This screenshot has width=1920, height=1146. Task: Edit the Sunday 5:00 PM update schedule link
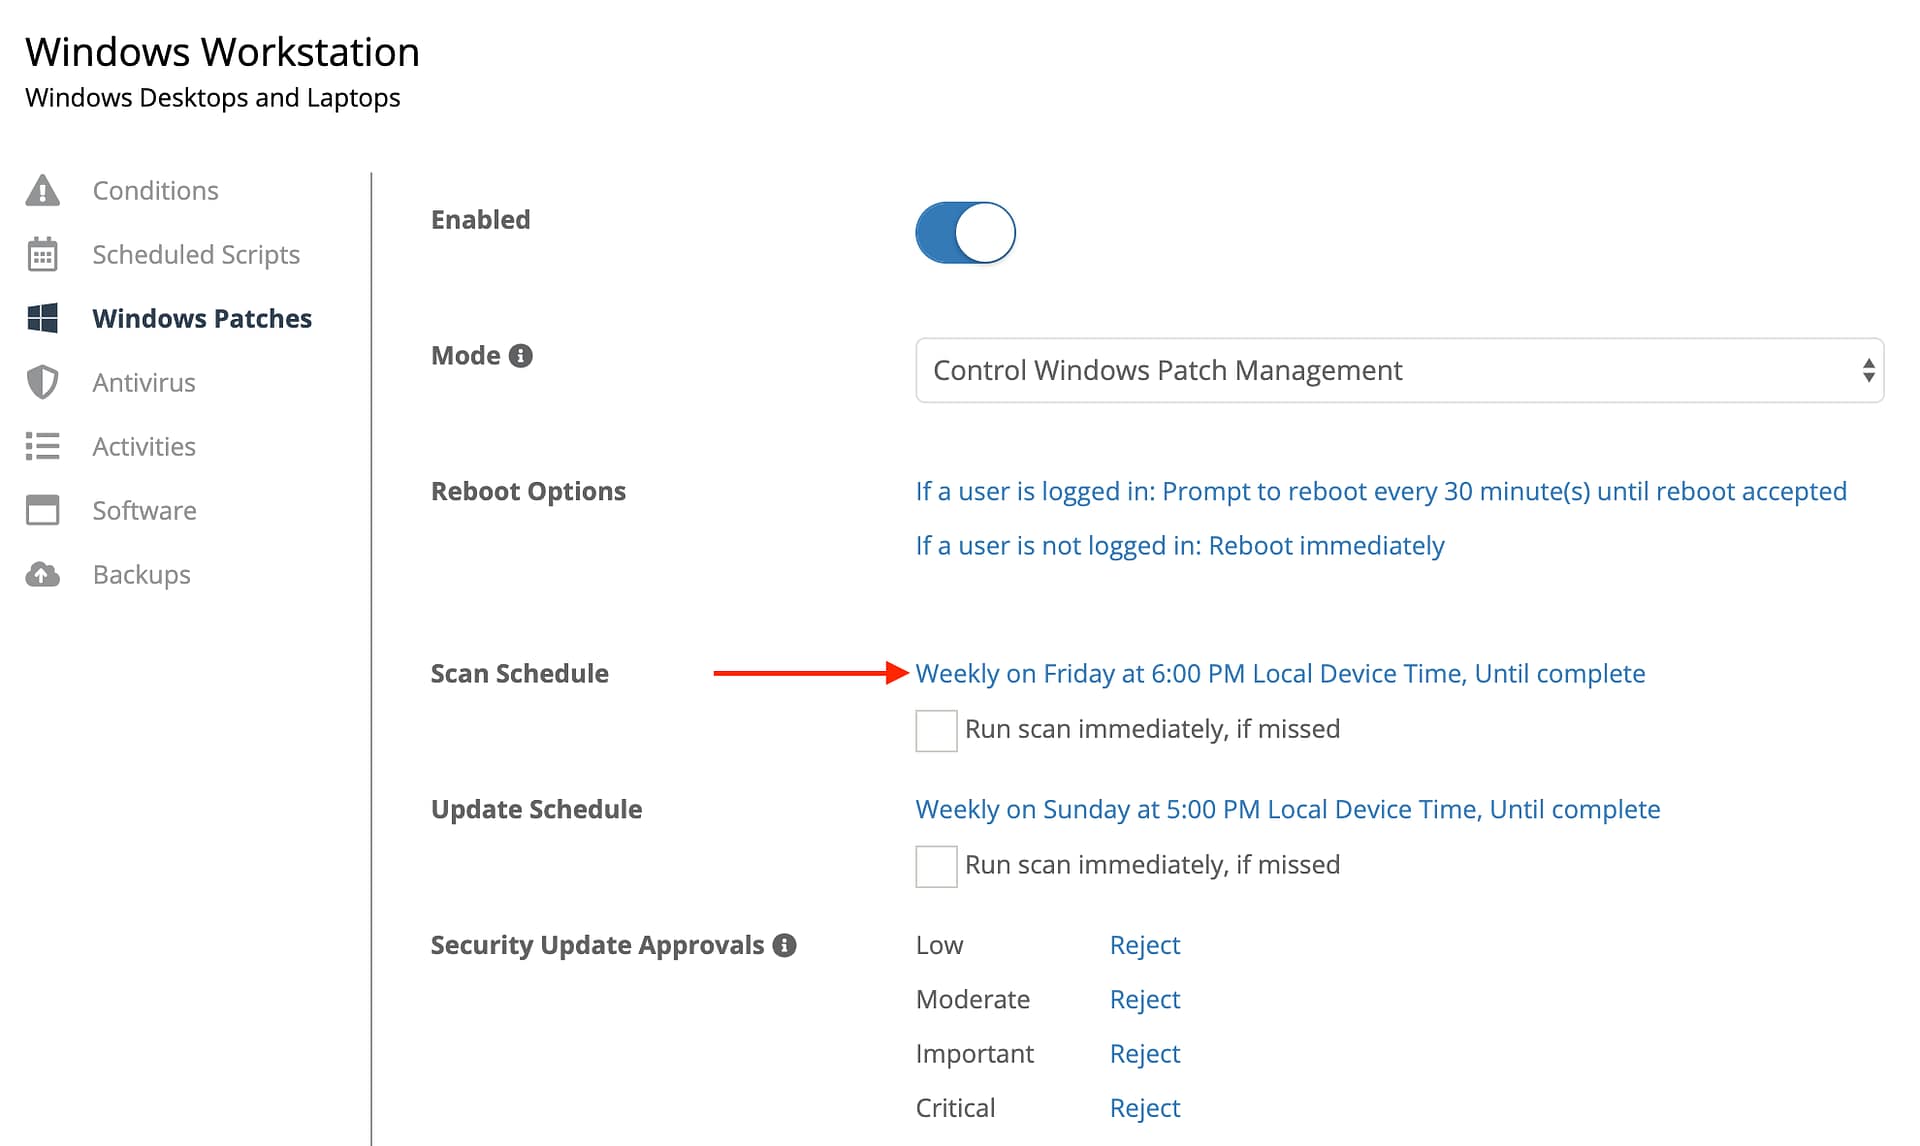point(1287,809)
